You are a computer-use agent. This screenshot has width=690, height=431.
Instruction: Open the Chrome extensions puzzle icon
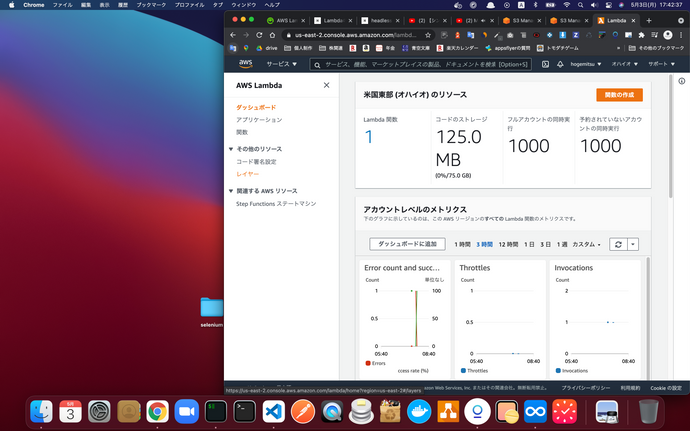(642, 35)
